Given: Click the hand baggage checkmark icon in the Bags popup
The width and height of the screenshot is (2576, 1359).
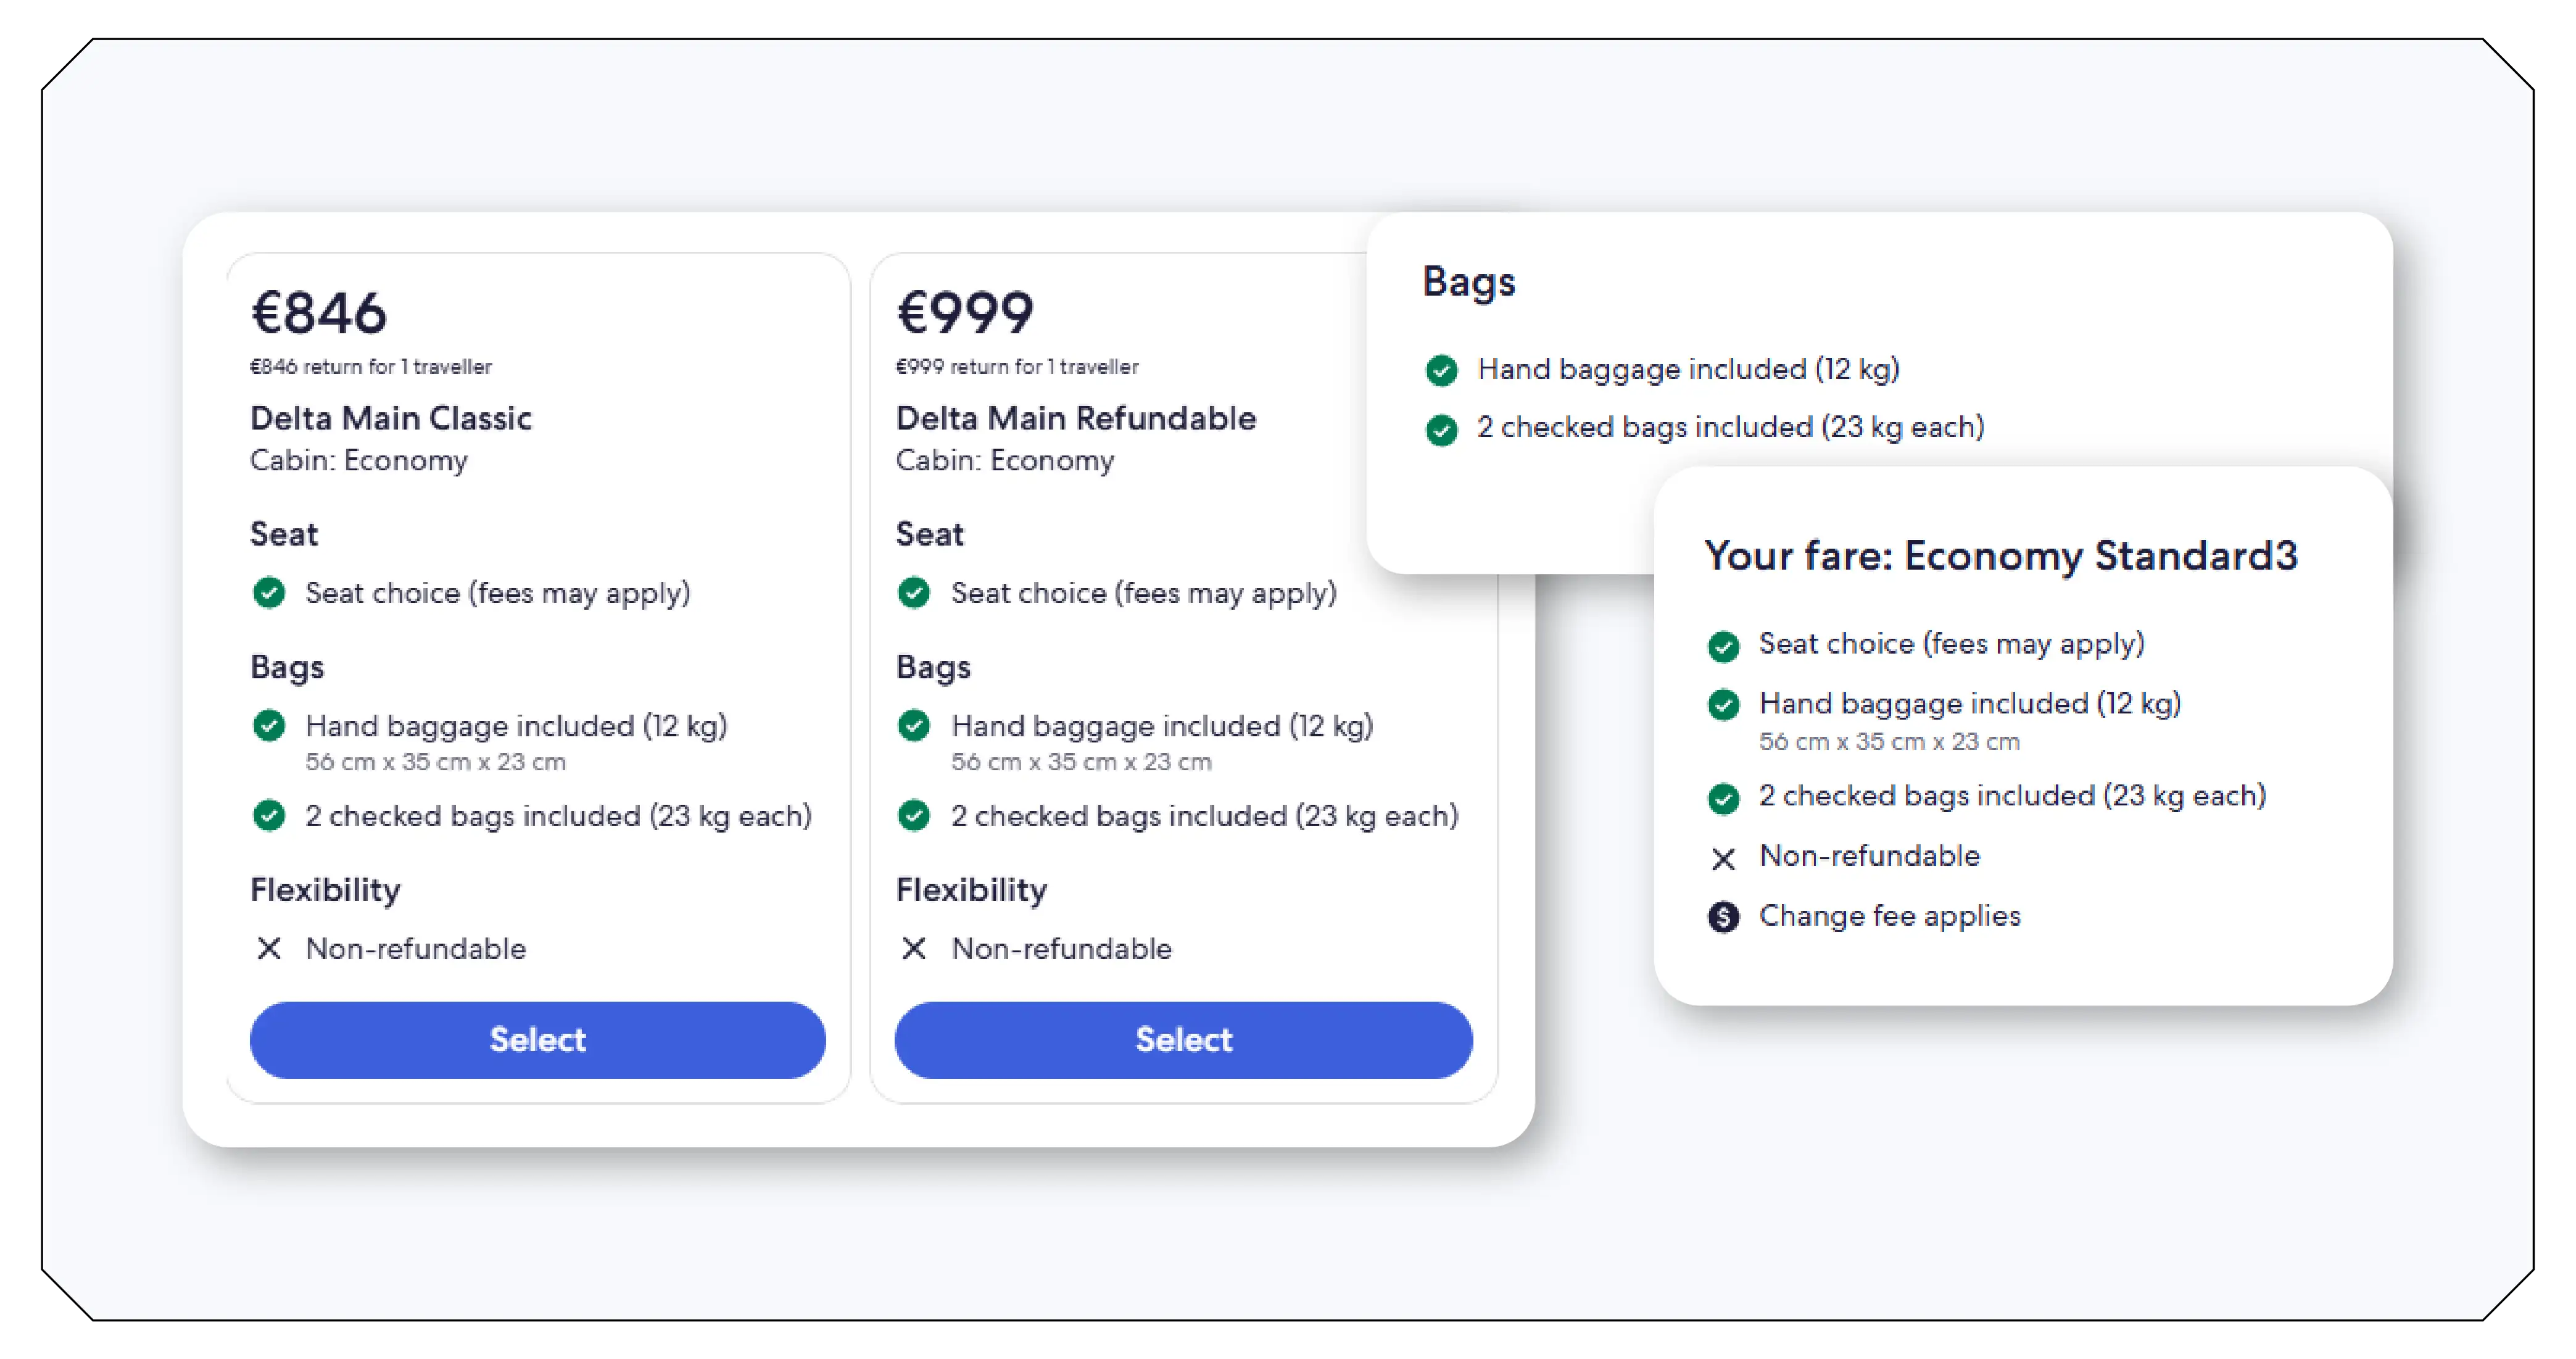Looking at the screenshot, I should [x=1442, y=370].
